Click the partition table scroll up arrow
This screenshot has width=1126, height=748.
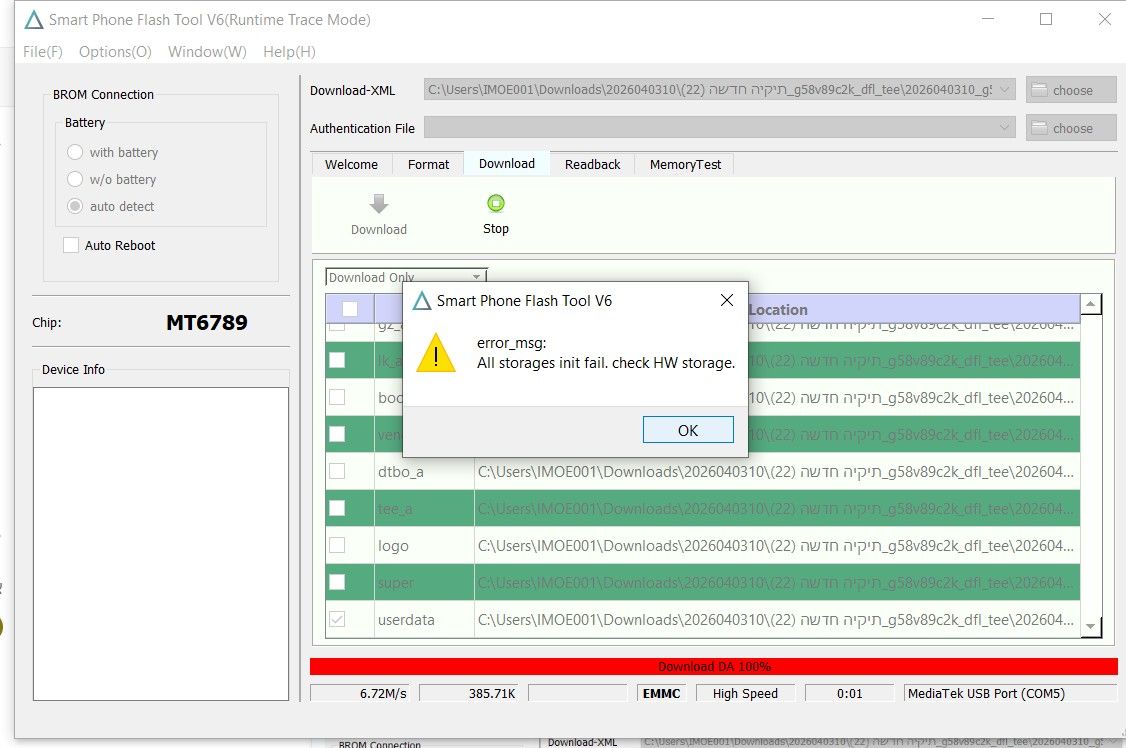(x=1090, y=304)
